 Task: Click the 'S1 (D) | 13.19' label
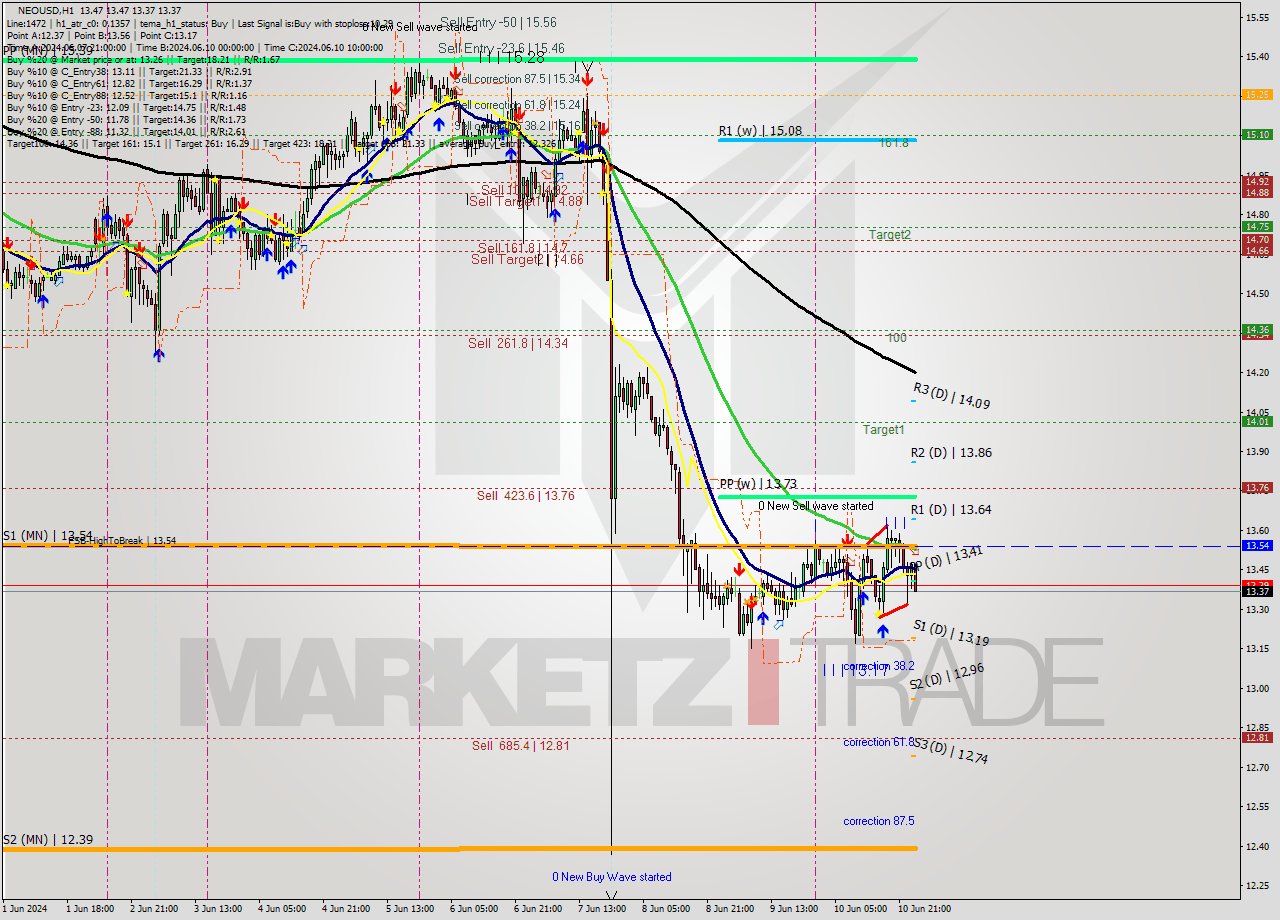tap(951, 633)
